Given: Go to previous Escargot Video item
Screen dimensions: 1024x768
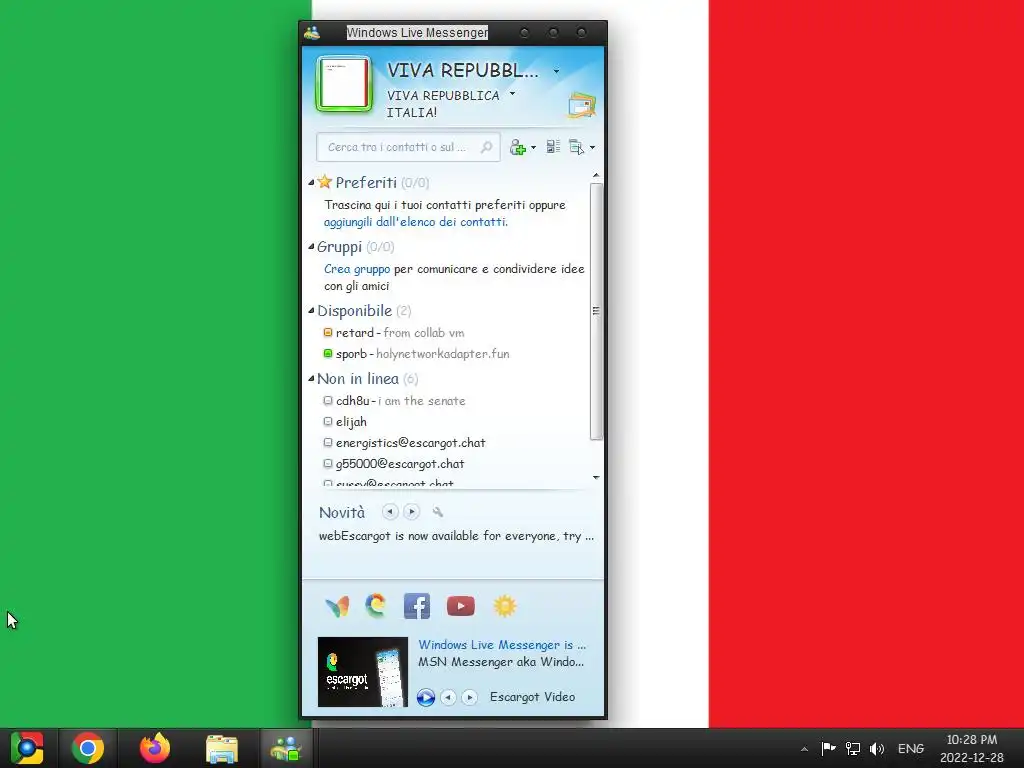Looking at the screenshot, I should click(448, 697).
